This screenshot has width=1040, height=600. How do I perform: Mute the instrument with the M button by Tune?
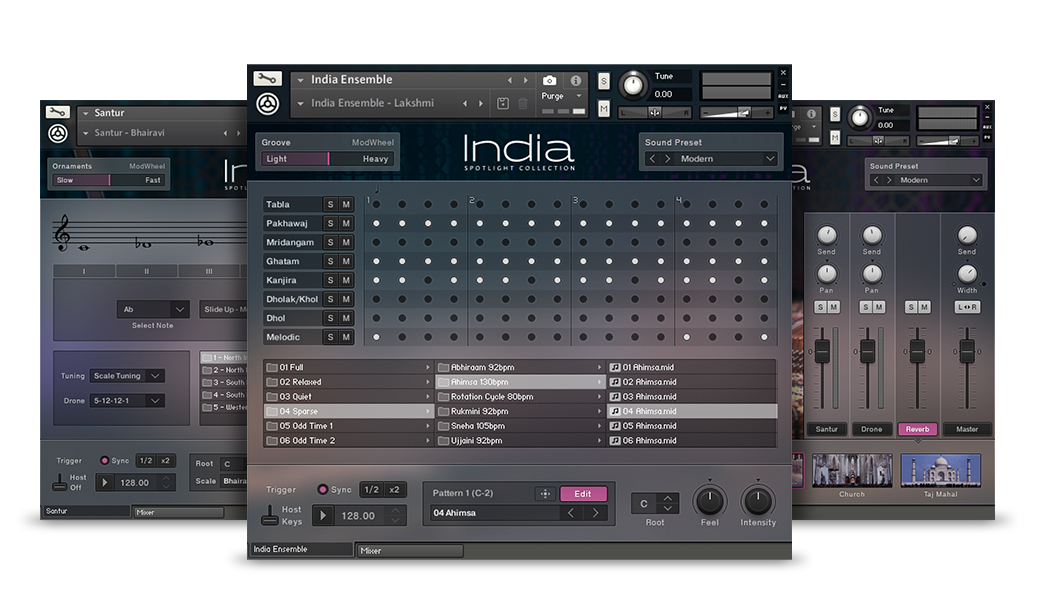604,108
